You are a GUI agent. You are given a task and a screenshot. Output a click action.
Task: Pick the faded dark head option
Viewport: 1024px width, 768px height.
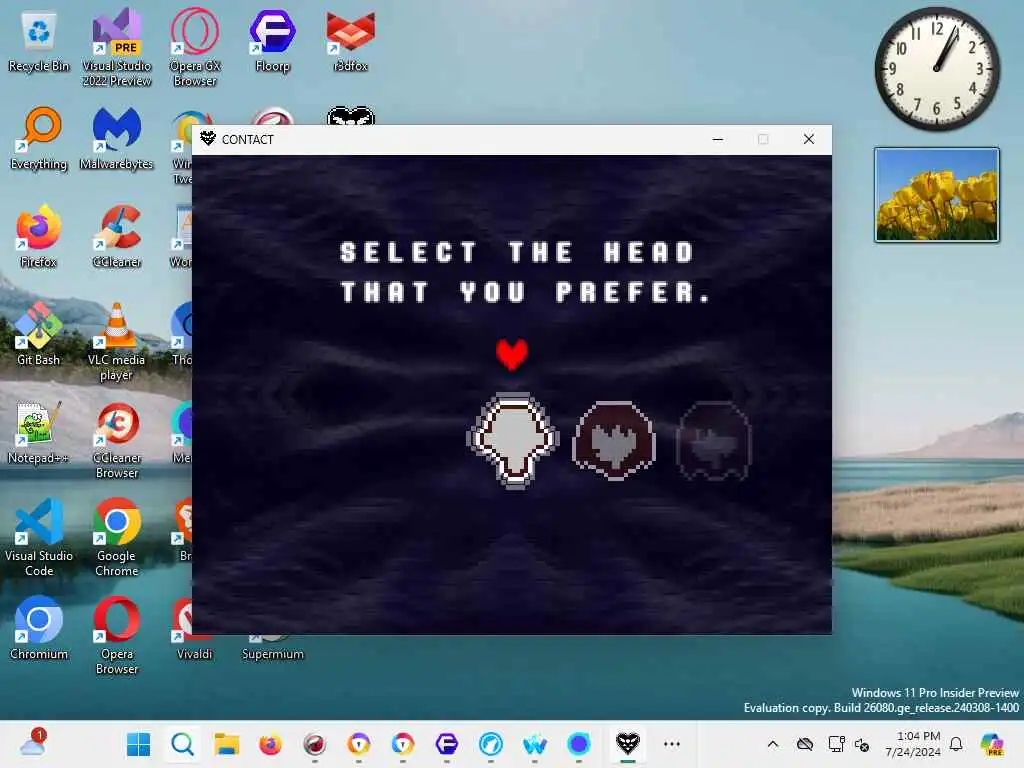[714, 441]
